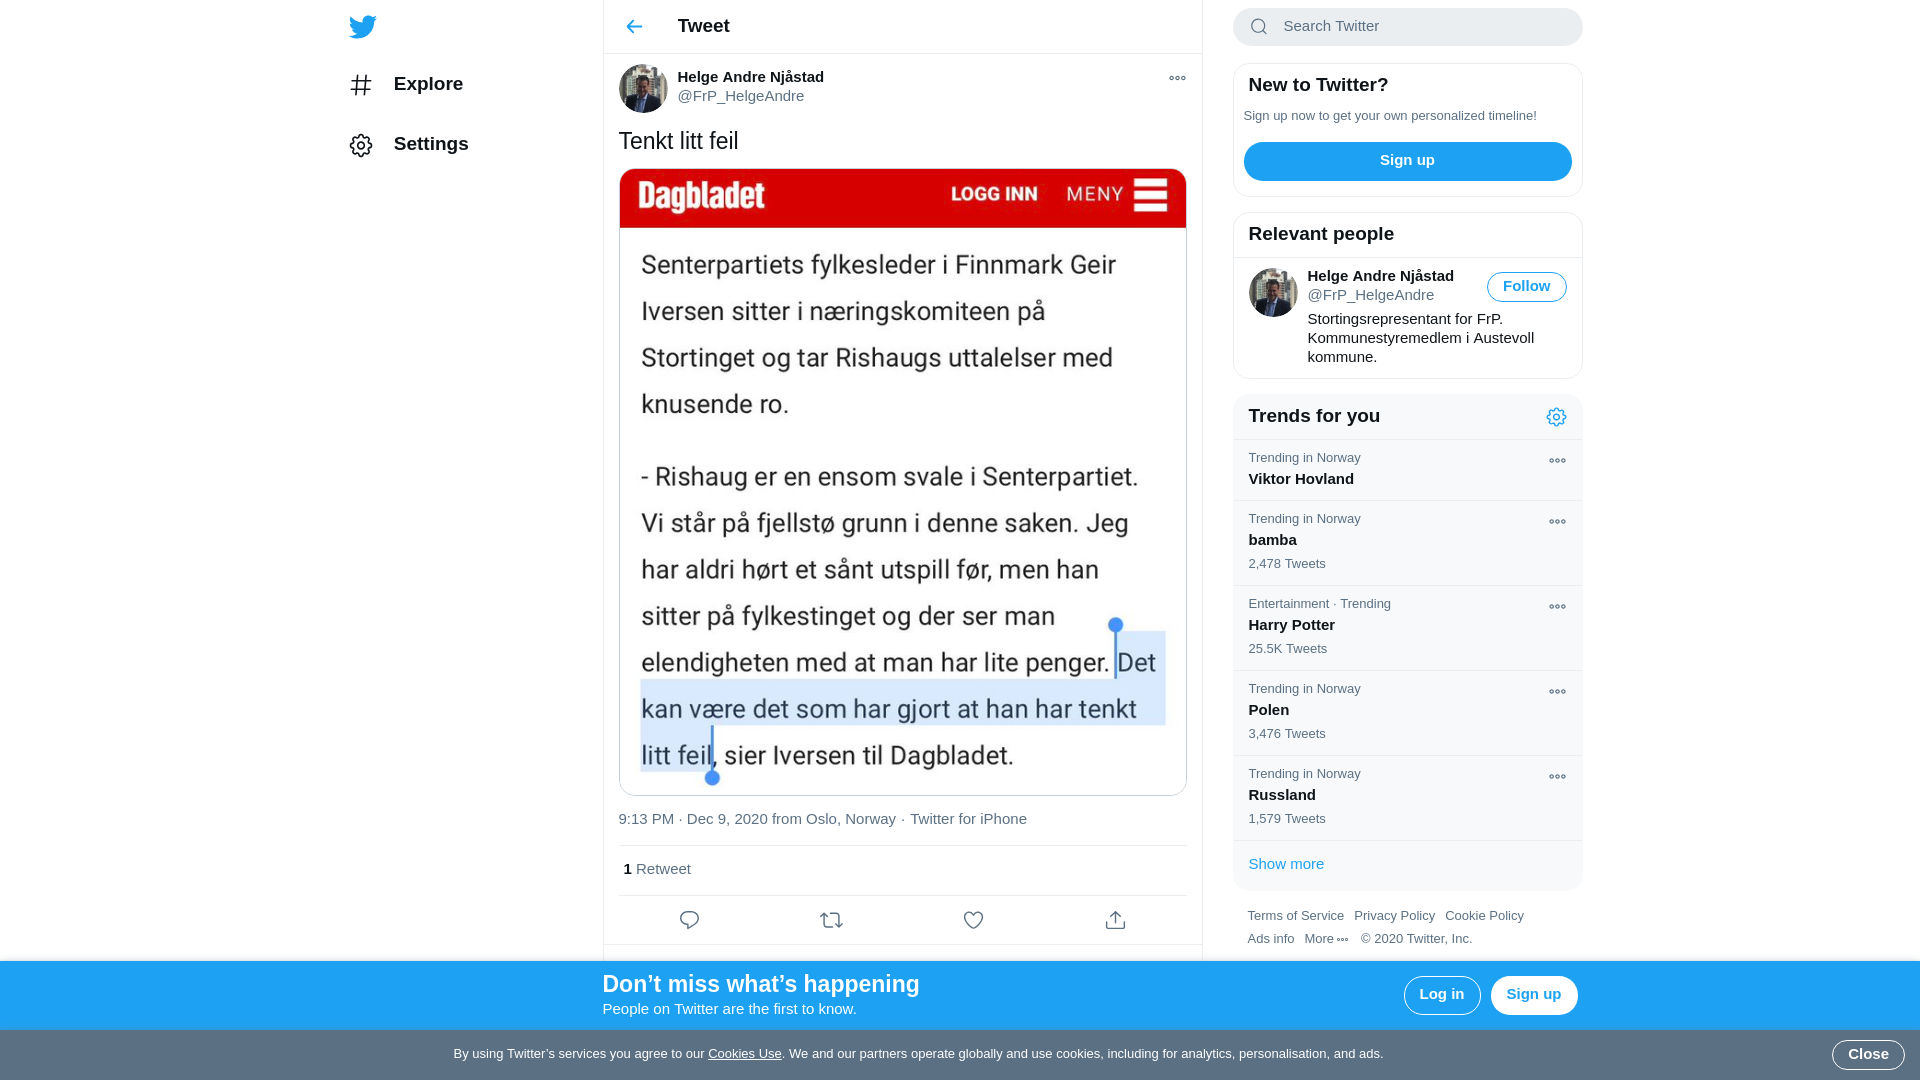Retweet using the retweet arrows icon
Image resolution: width=1920 pixels, height=1080 pixels.
pyautogui.click(x=831, y=920)
